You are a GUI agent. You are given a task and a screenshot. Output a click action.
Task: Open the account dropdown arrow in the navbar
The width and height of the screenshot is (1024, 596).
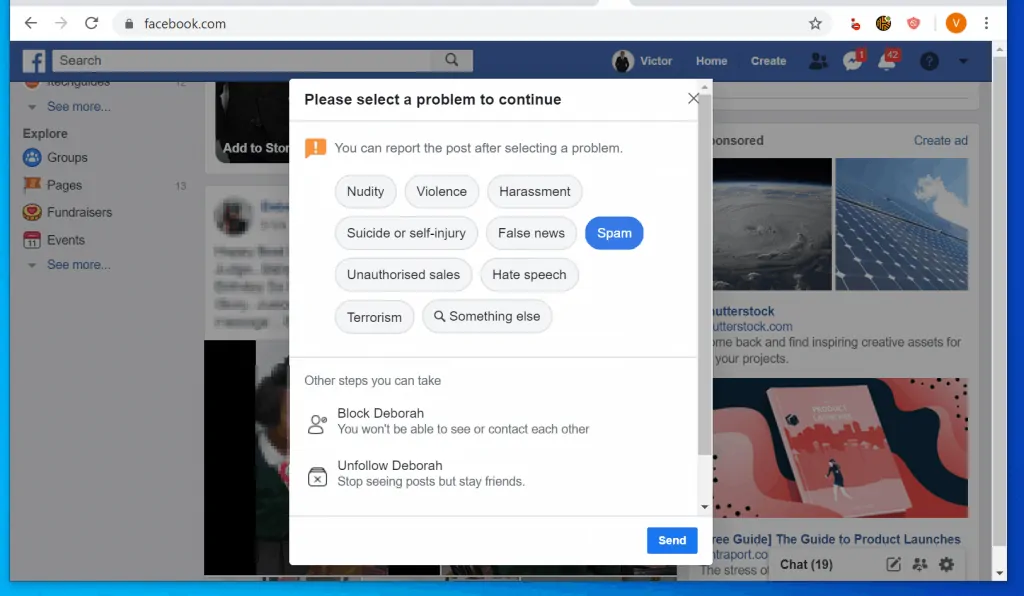pyautogui.click(x=962, y=61)
